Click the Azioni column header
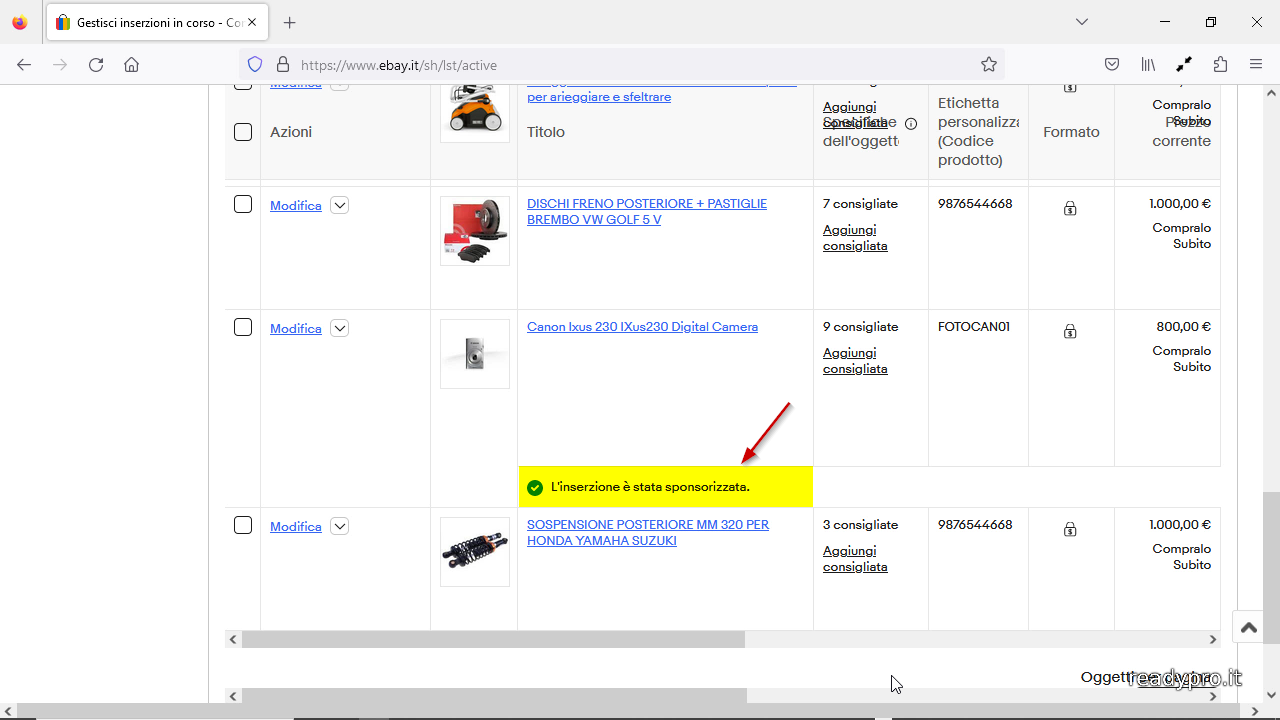Screen dimensions: 1280x720 [291, 132]
